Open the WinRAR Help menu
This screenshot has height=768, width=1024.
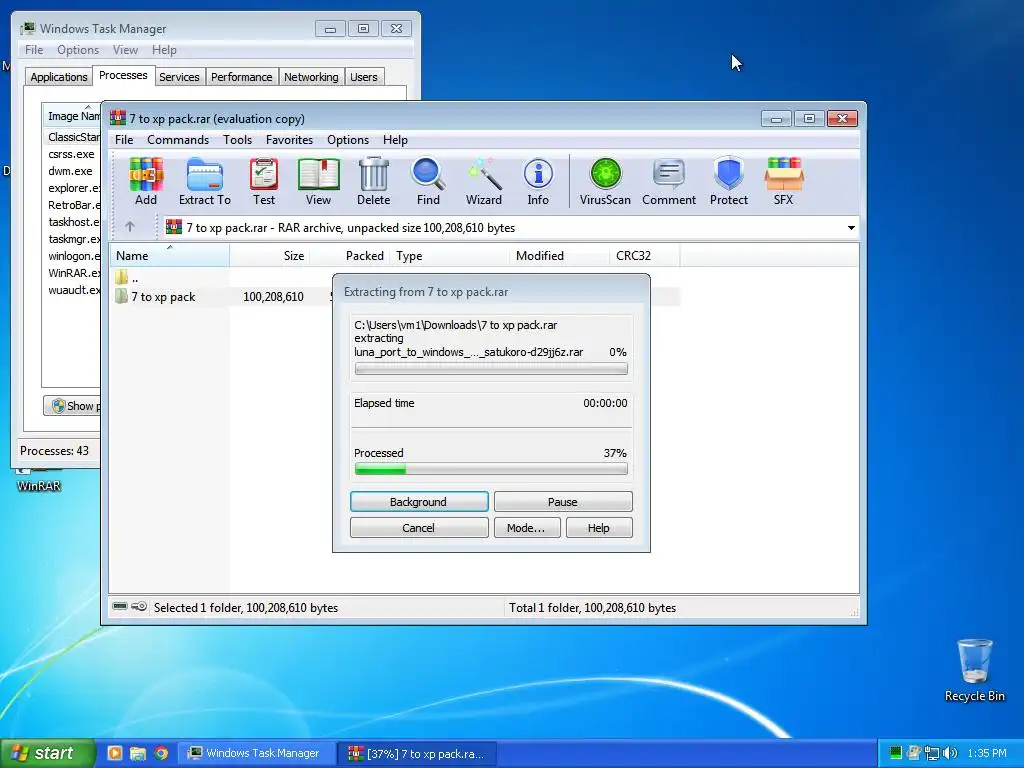pyautogui.click(x=395, y=140)
